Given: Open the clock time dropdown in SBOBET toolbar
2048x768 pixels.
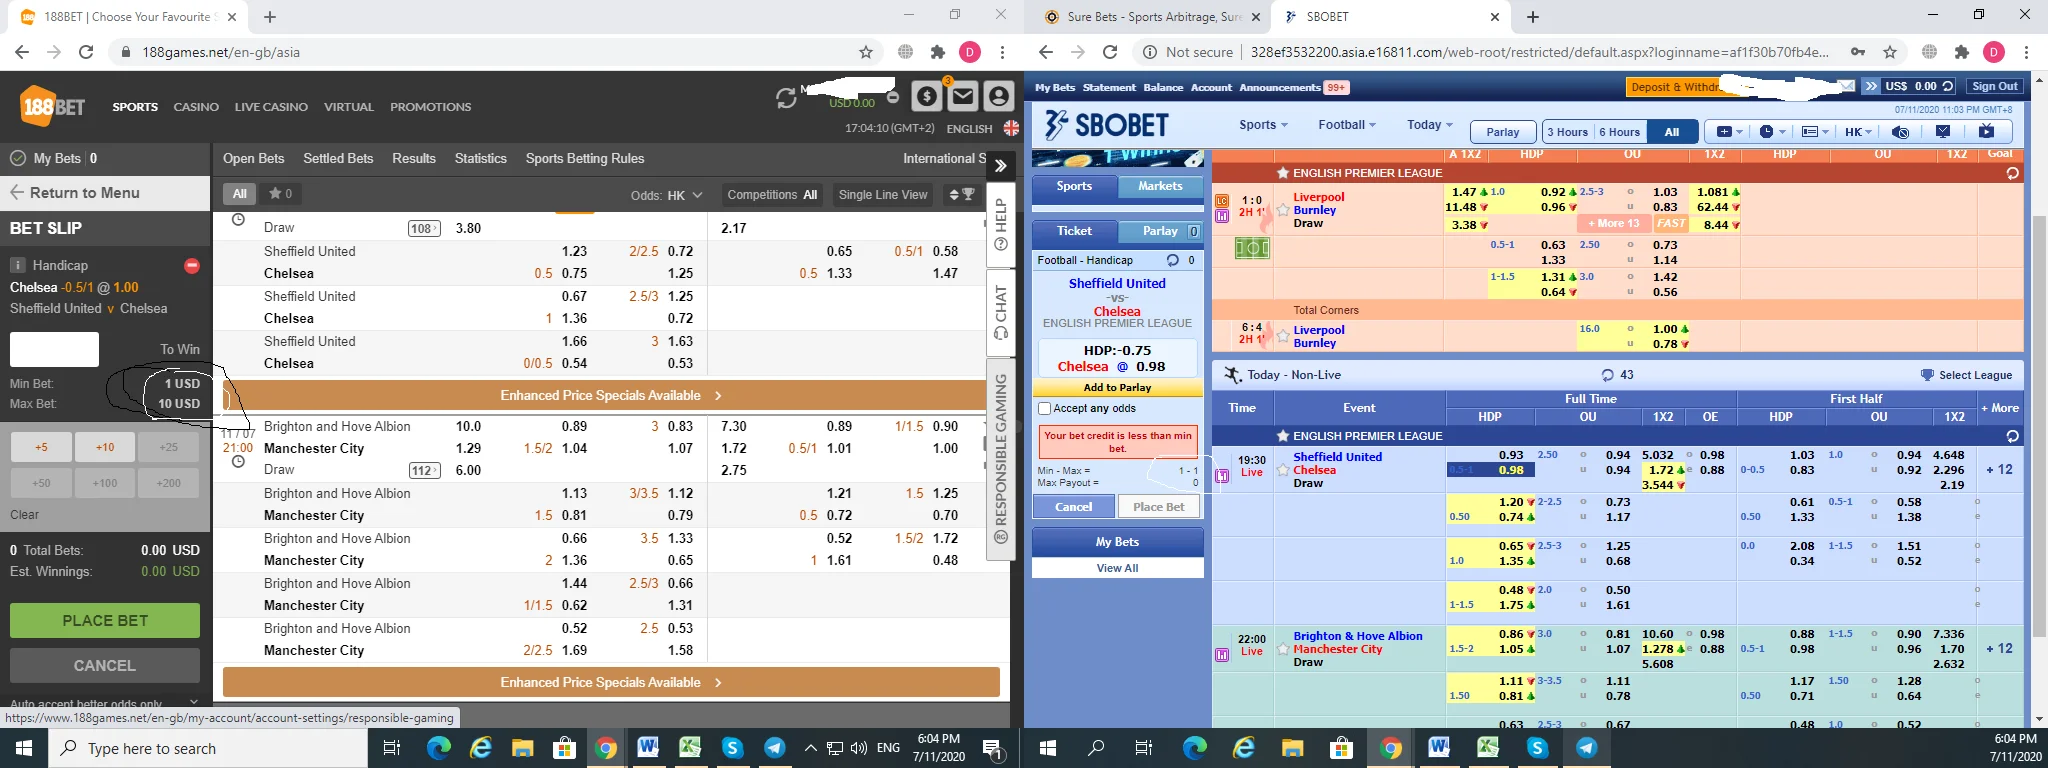Looking at the screenshot, I should point(1771,131).
